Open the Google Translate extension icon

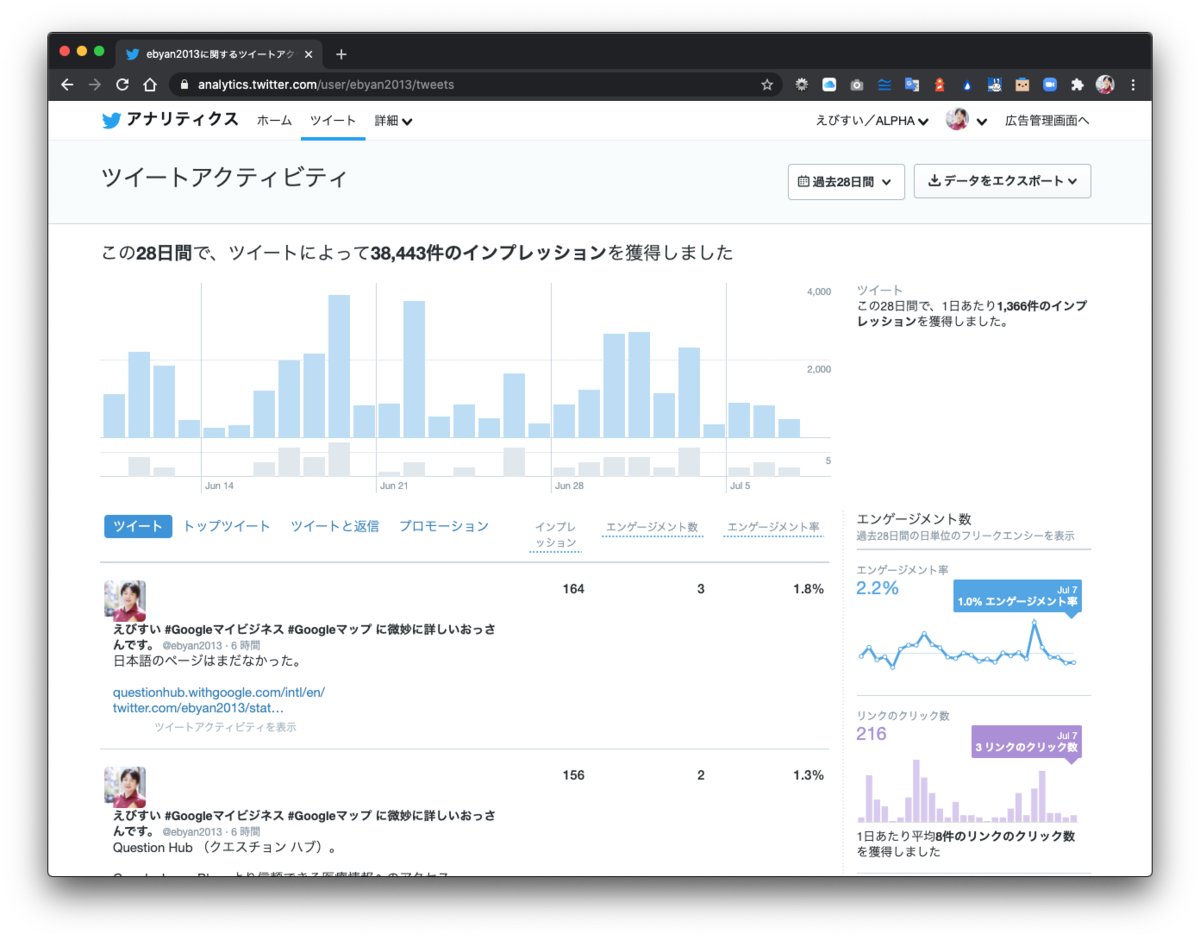(x=912, y=85)
